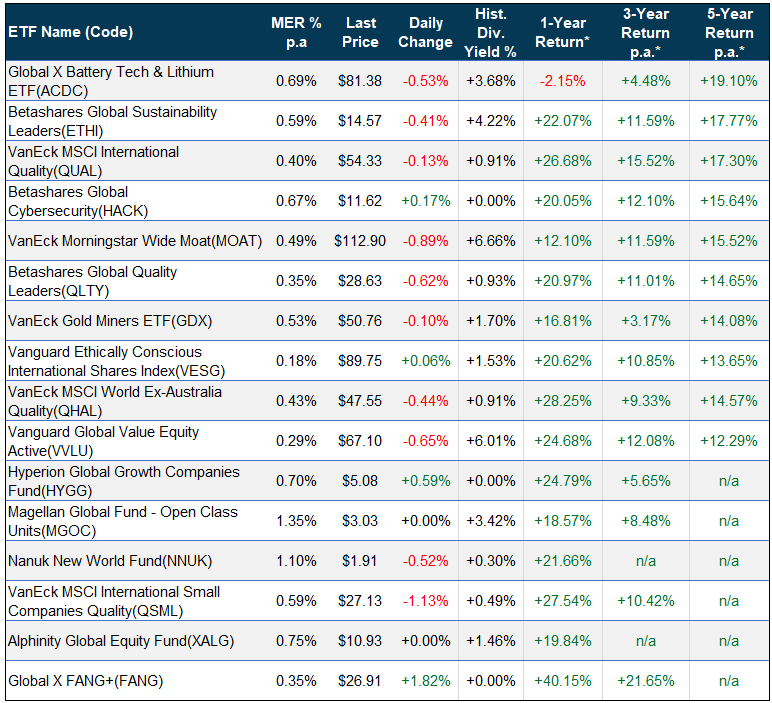The image size is (772, 703).
Task: Click QLTY daily change -0.62%
Action: [425, 281]
